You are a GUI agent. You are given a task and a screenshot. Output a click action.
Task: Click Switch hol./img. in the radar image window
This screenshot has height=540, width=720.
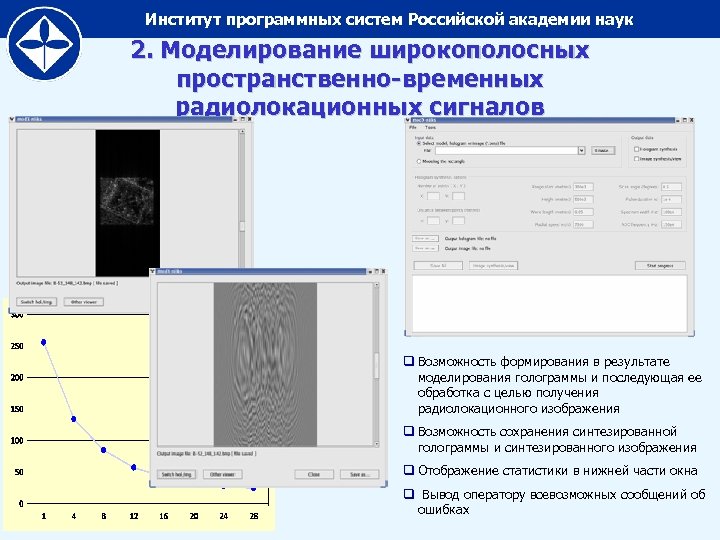(37, 302)
